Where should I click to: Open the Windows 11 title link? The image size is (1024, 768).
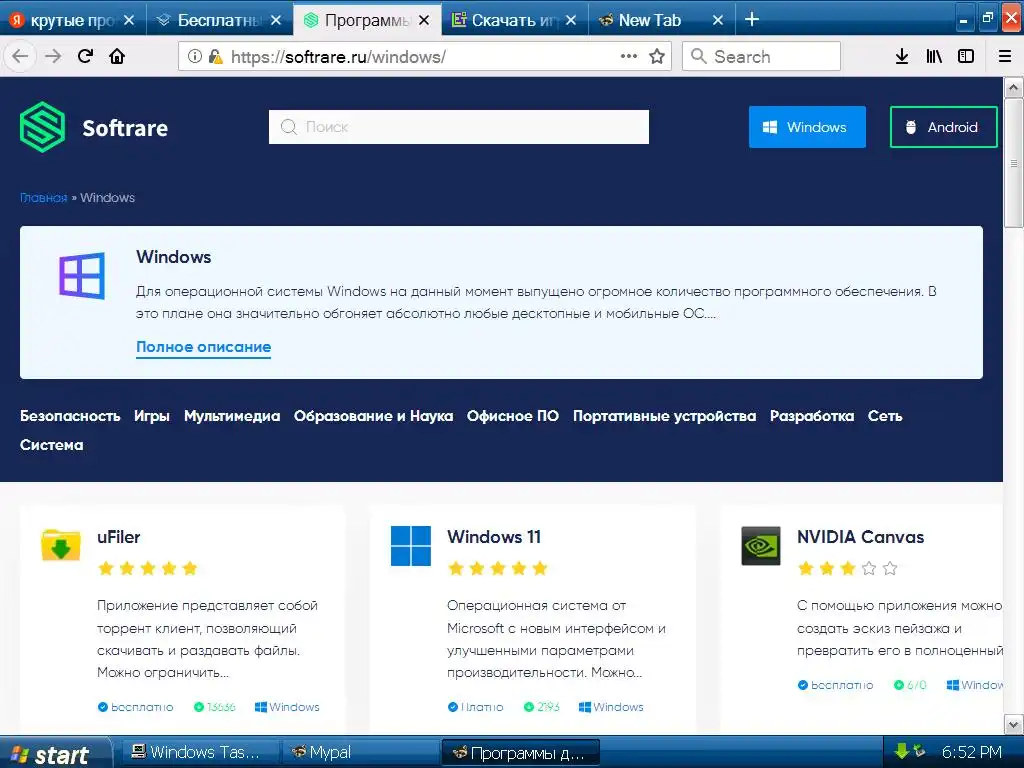click(494, 537)
